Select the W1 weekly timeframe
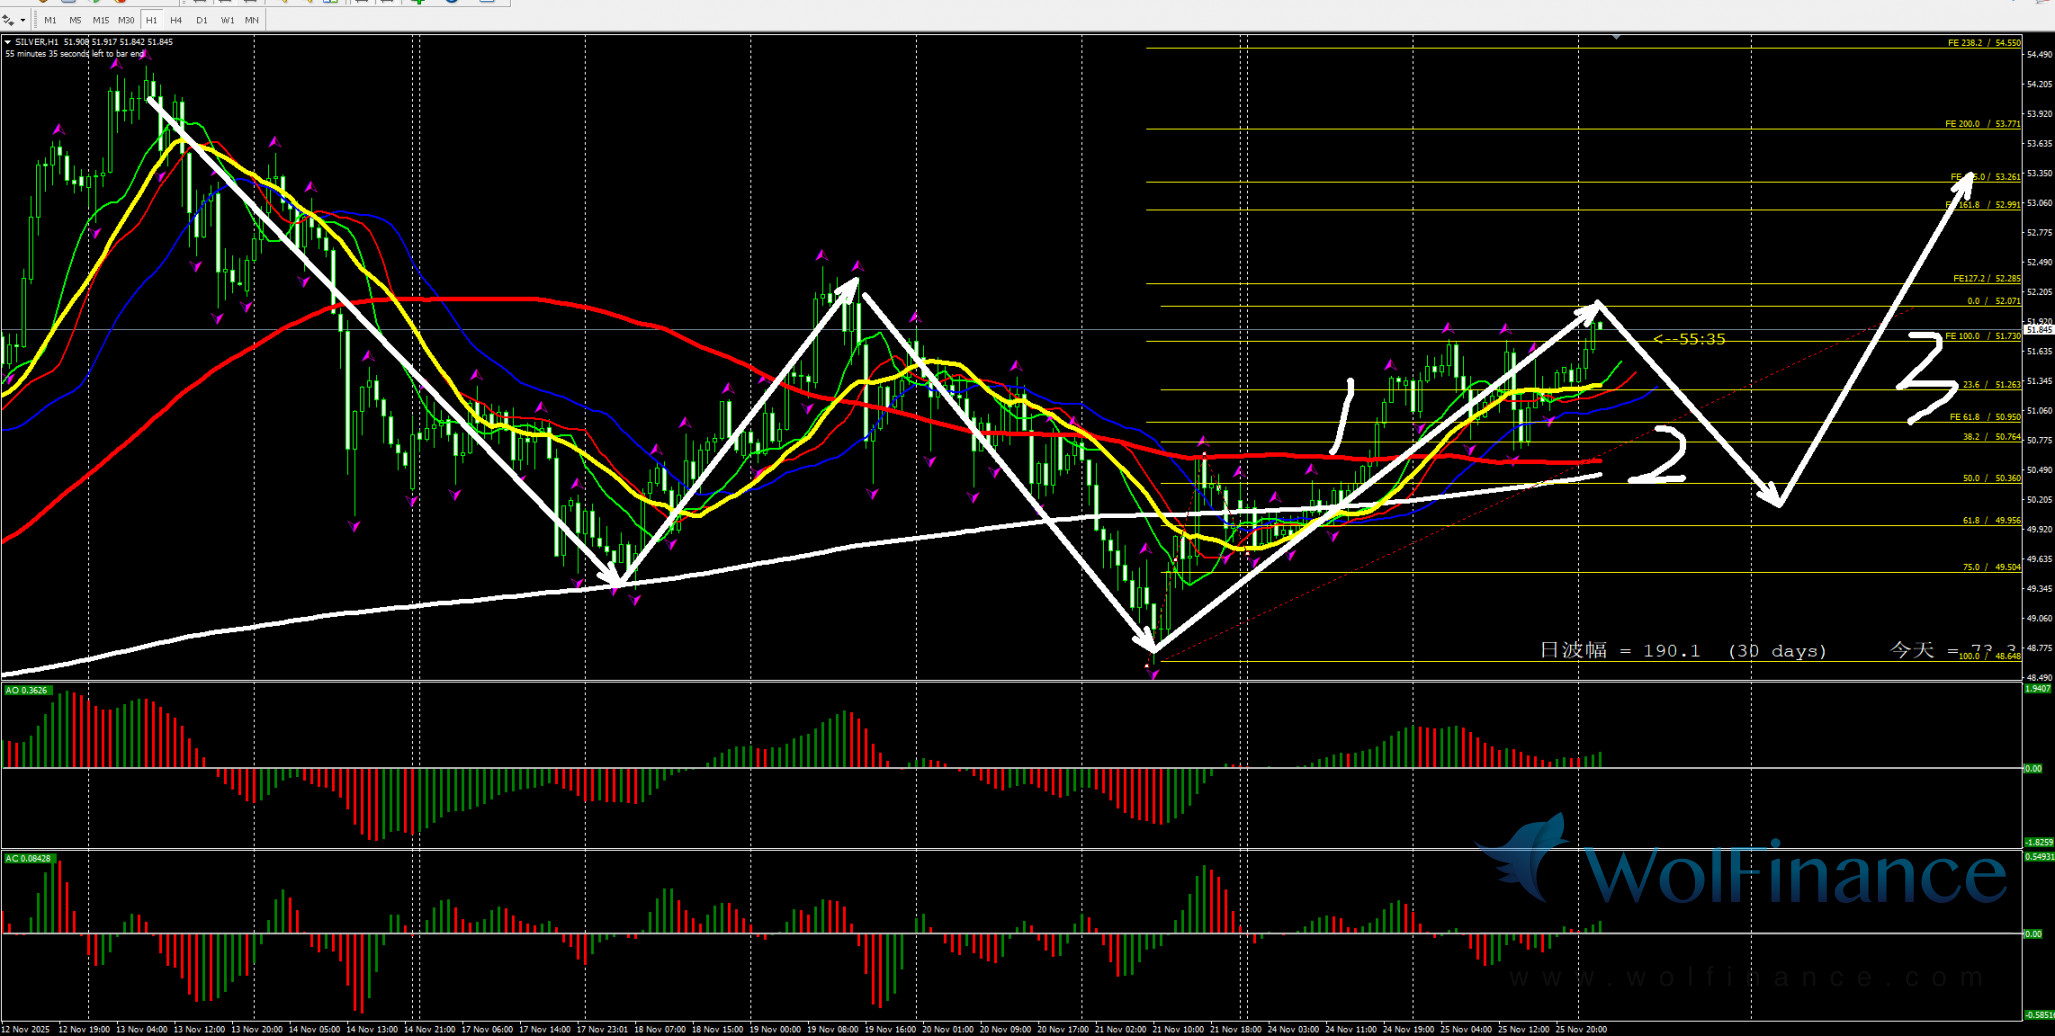Image resolution: width=2055 pixels, height=1036 pixels. pos(227,20)
